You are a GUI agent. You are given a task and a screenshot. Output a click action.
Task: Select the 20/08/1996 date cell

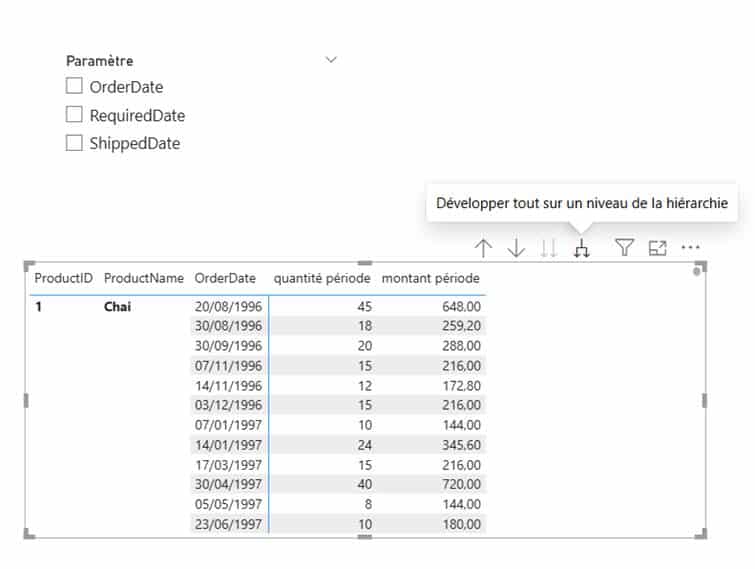[x=228, y=307]
